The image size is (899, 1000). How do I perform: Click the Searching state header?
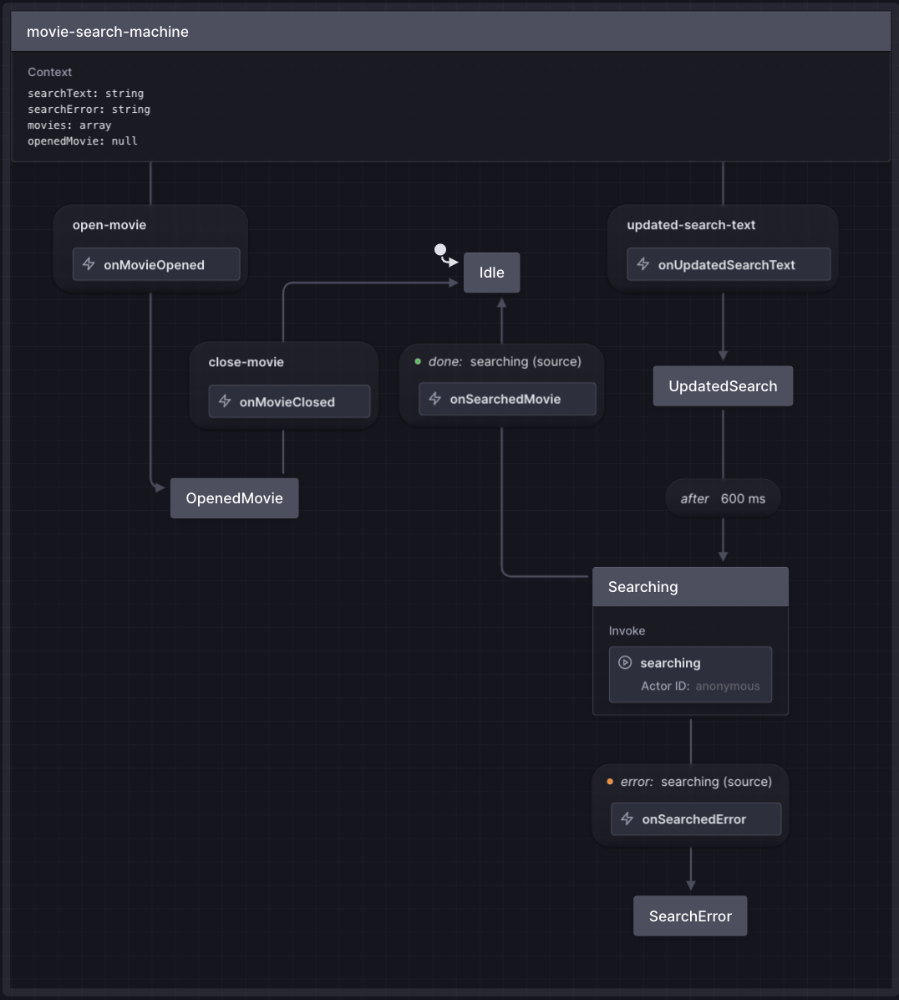coord(690,587)
